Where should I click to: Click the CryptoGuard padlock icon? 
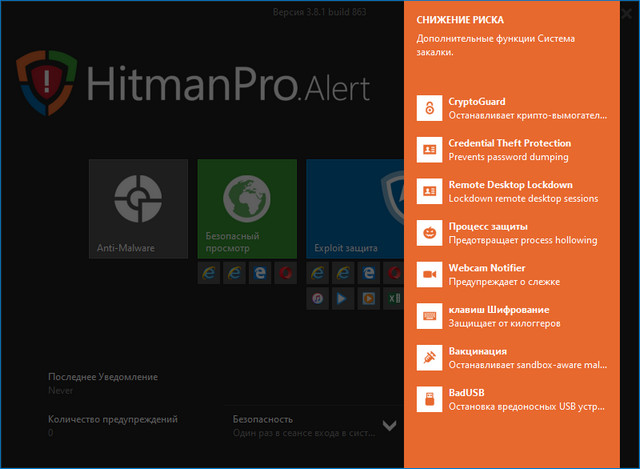[429, 108]
